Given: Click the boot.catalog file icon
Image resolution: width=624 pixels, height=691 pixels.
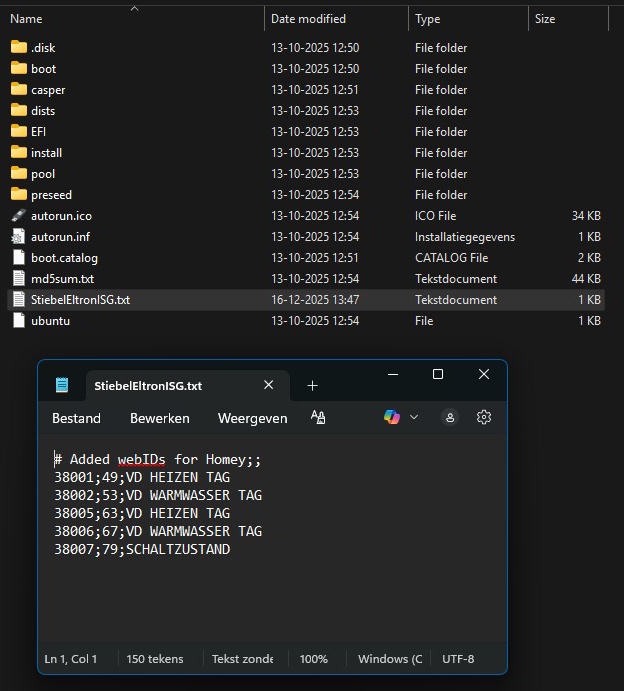Looking at the screenshot, I should pyautogui.click(x=19, y=258).
